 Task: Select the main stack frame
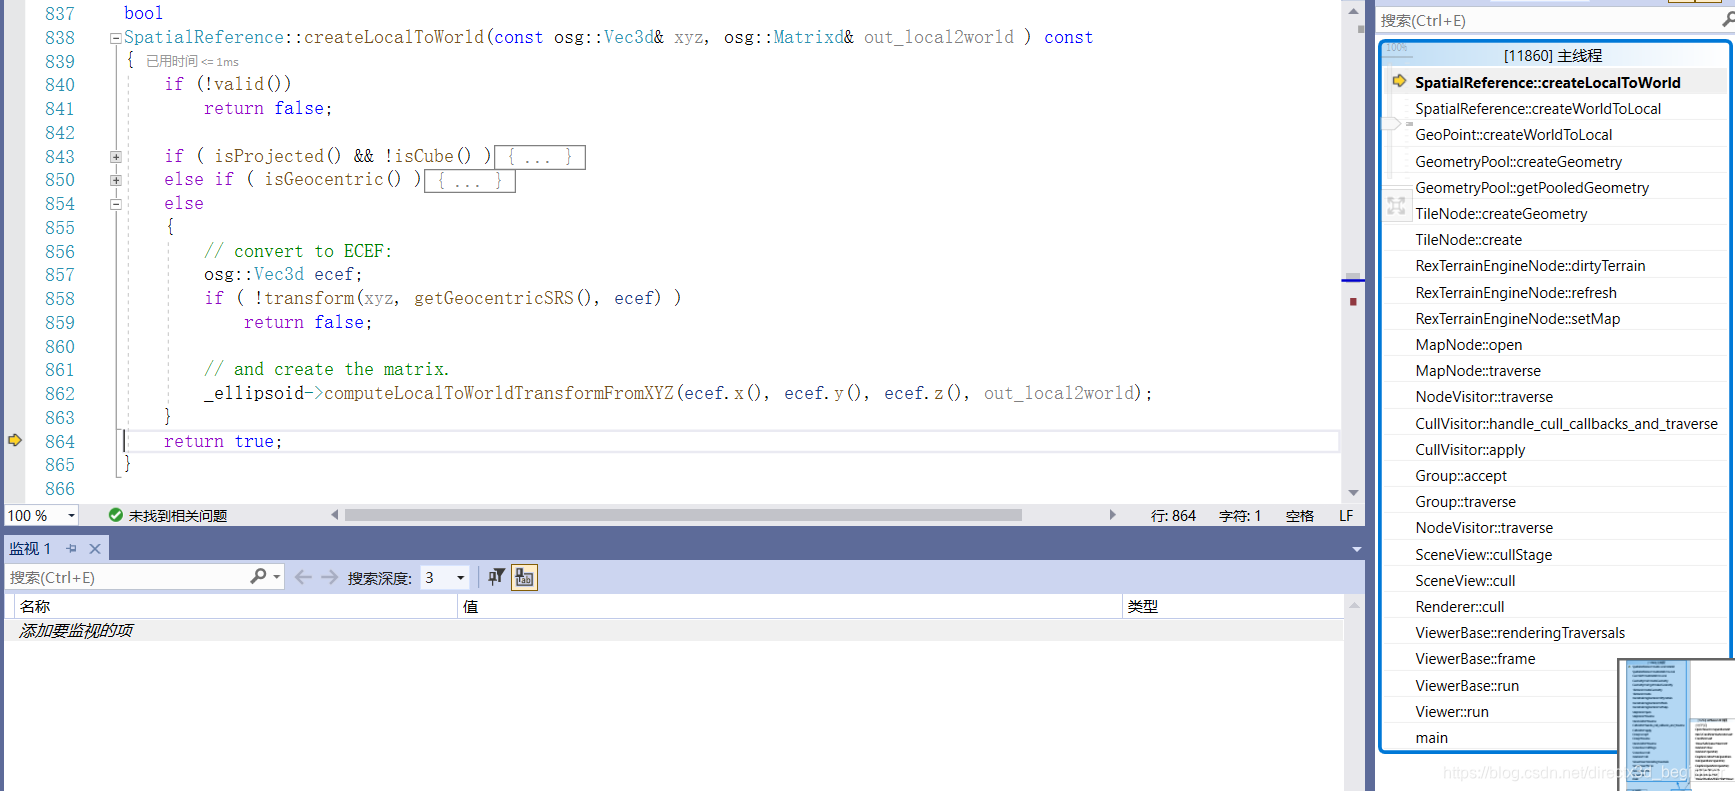click(1431, 737)
